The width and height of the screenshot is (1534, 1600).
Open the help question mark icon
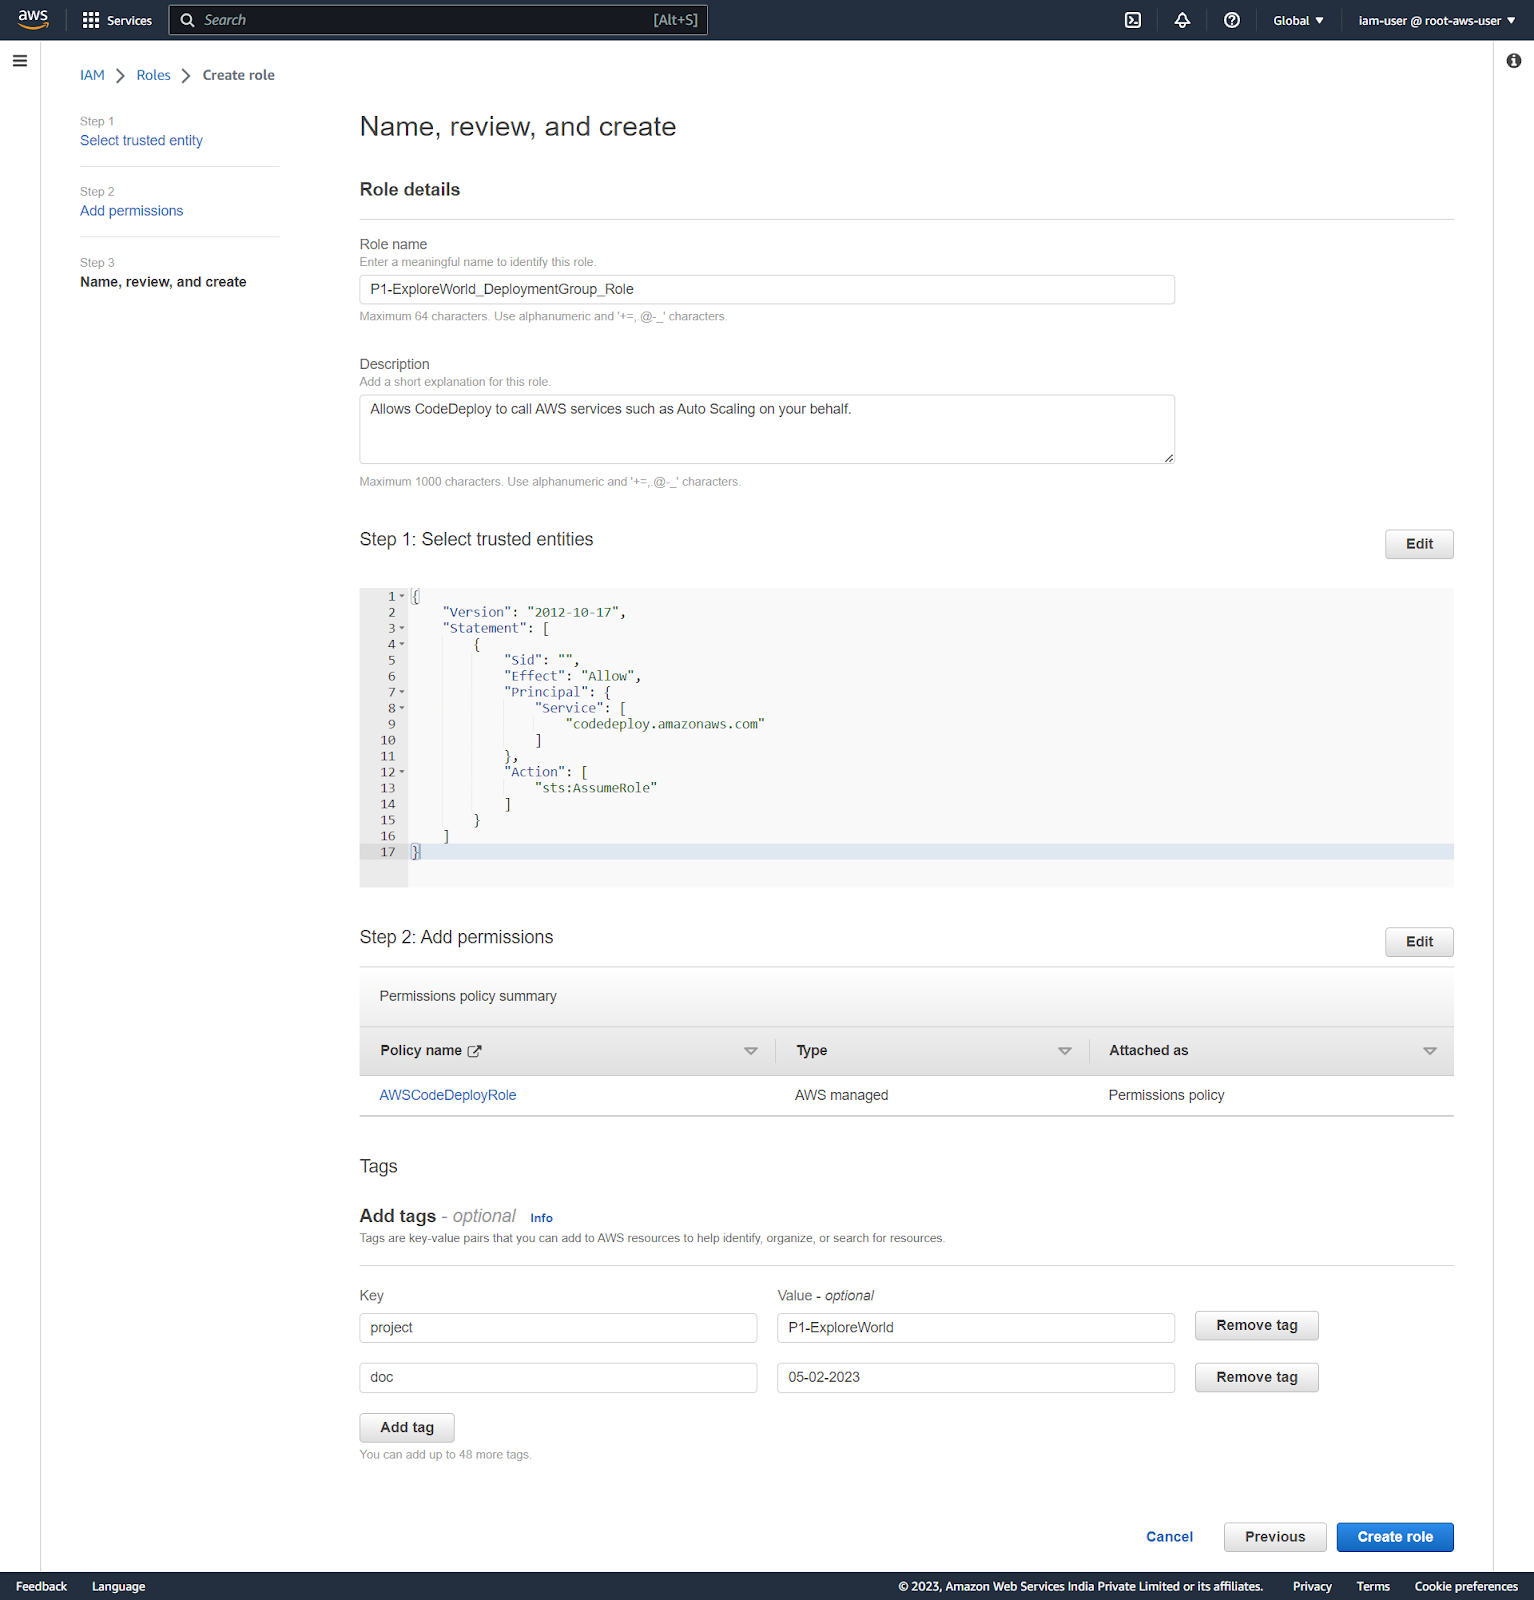(1232, 20)
